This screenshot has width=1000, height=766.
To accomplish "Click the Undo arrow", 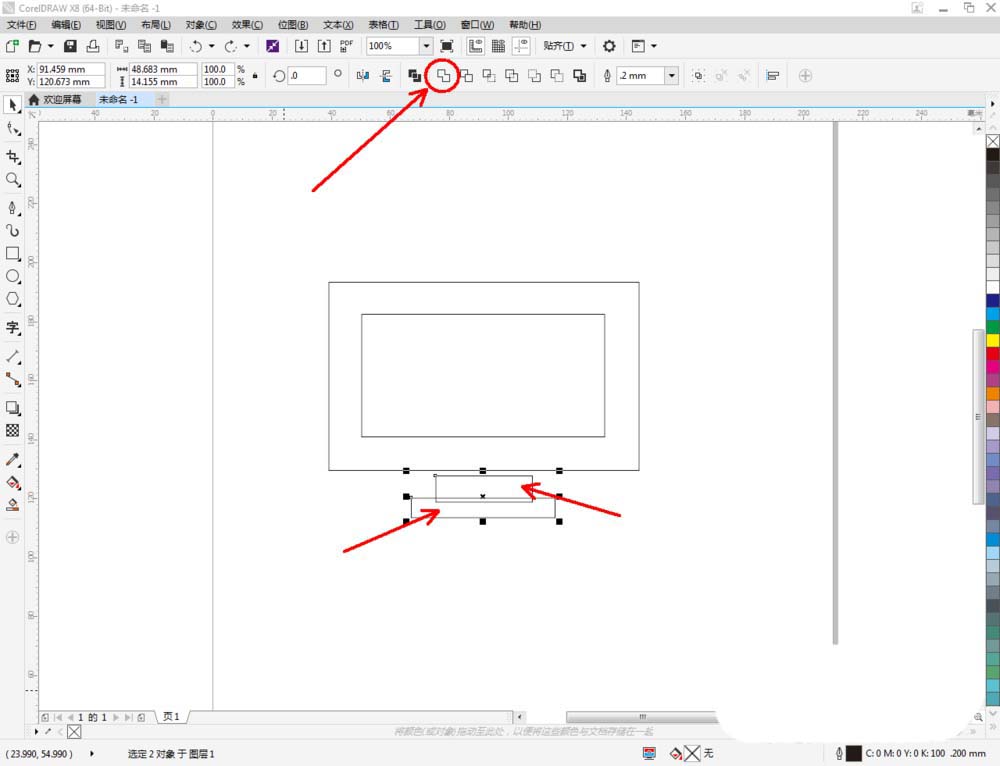I will 196,46.
